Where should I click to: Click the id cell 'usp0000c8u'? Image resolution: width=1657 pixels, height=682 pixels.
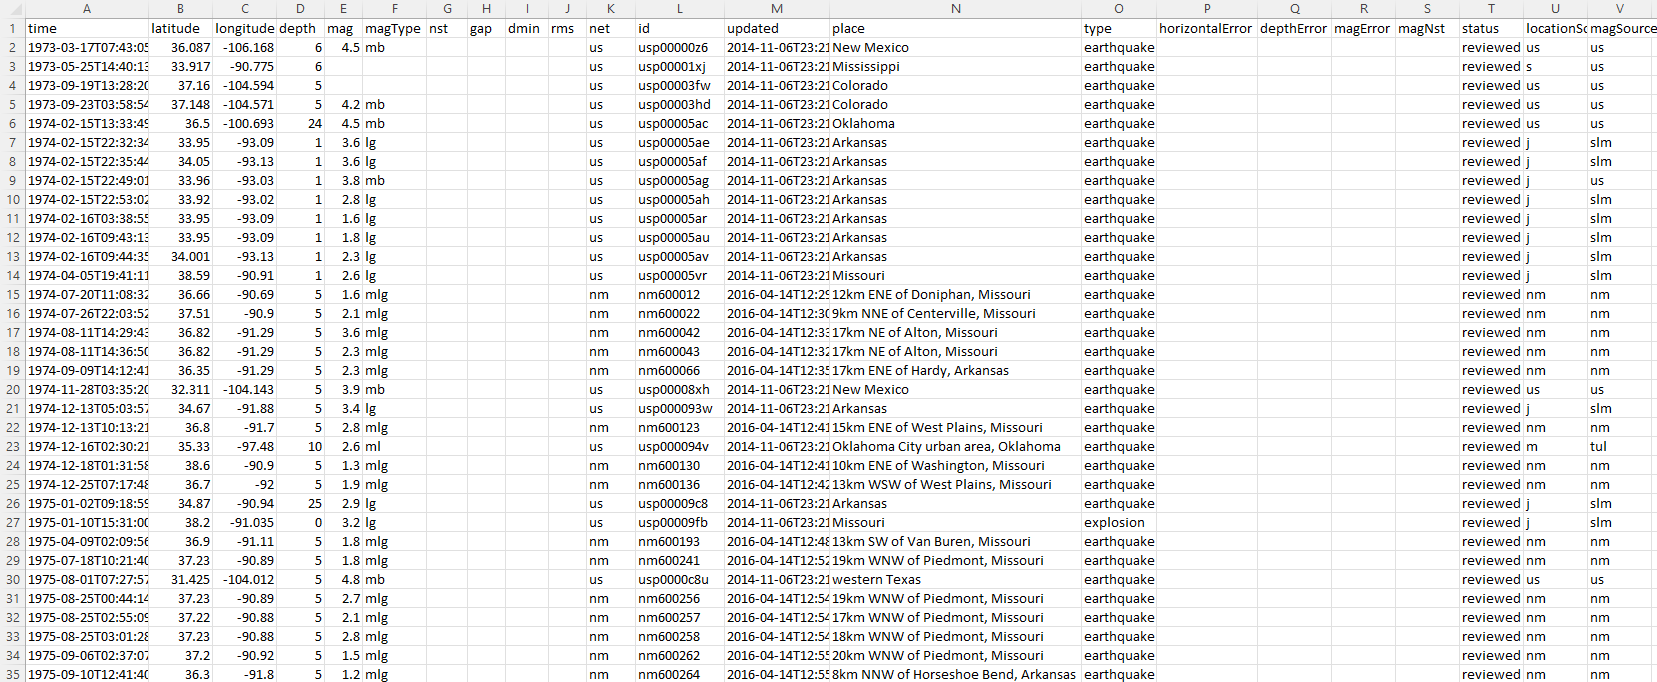[680, 580]
